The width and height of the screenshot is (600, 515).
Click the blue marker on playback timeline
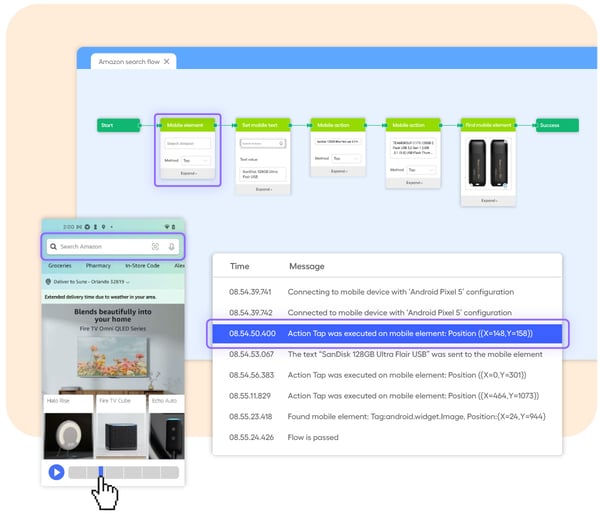coord(101,472)
